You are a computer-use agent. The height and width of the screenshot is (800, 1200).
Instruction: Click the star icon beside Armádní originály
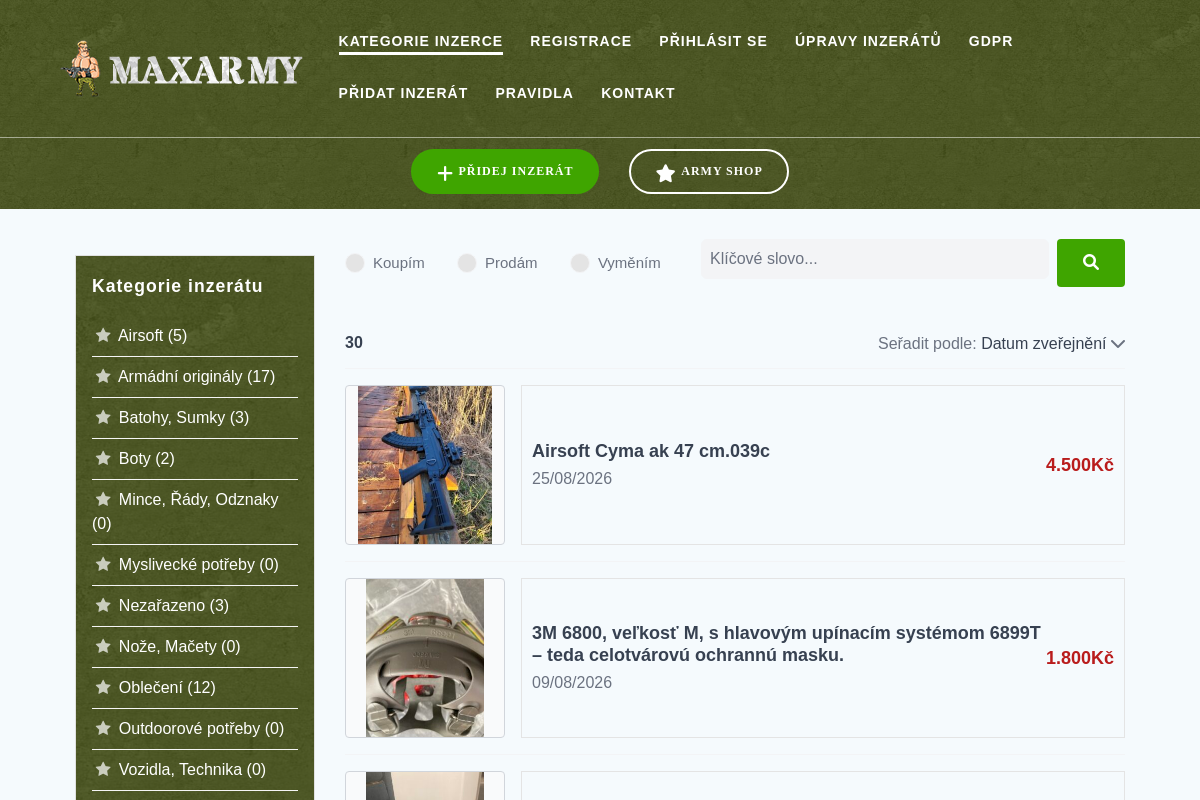(x=103, y=376)
